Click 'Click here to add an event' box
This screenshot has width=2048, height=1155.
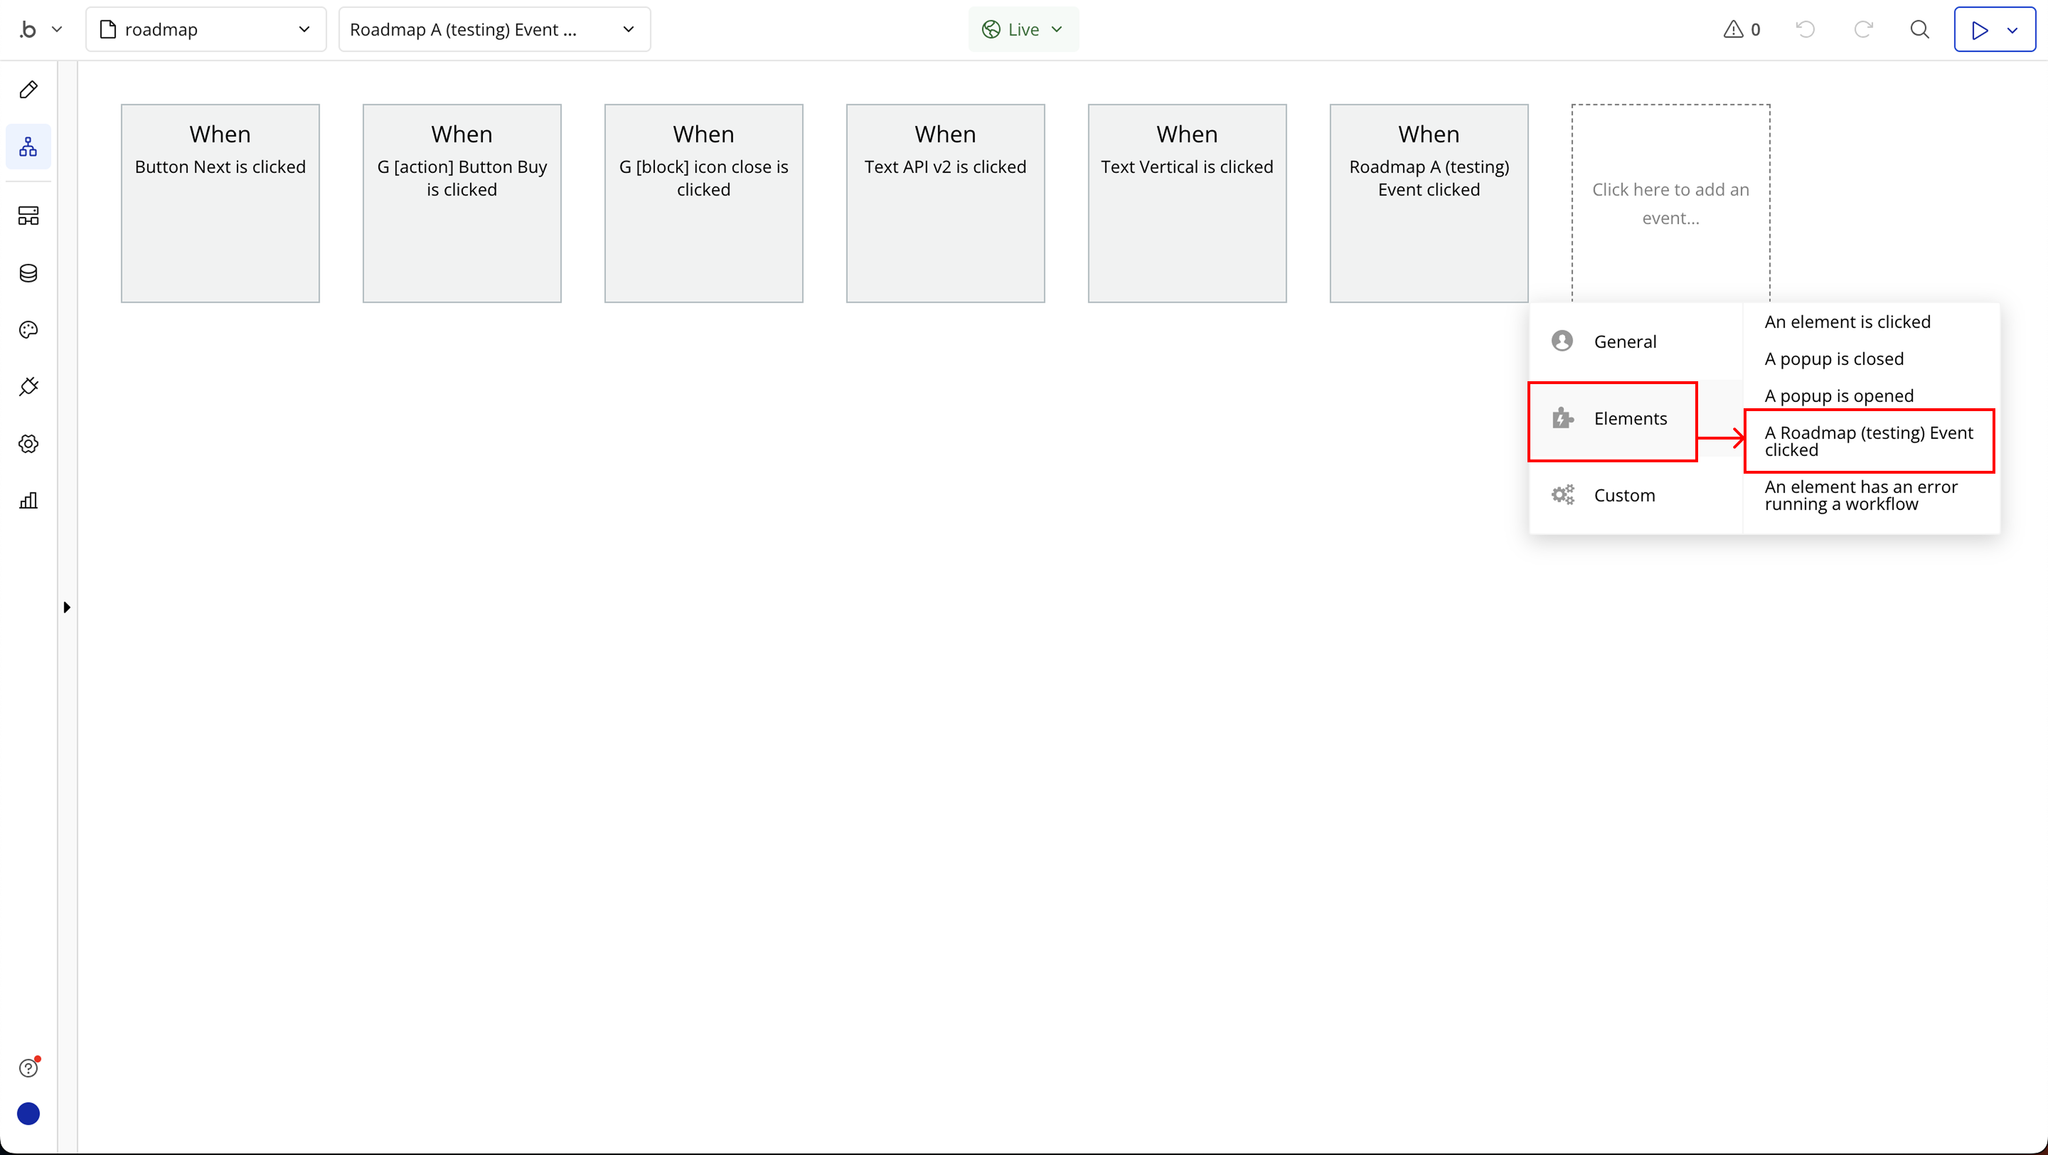pyautogui.click(x=1670, y=203)
